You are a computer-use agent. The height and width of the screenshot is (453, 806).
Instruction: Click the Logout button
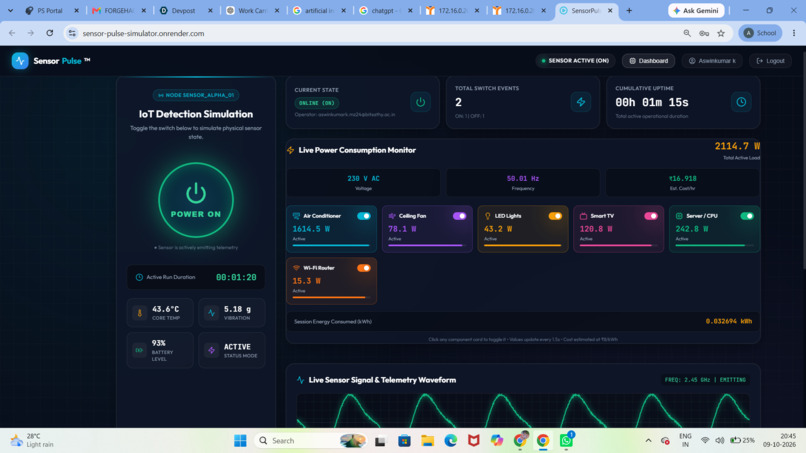[771, 61]
